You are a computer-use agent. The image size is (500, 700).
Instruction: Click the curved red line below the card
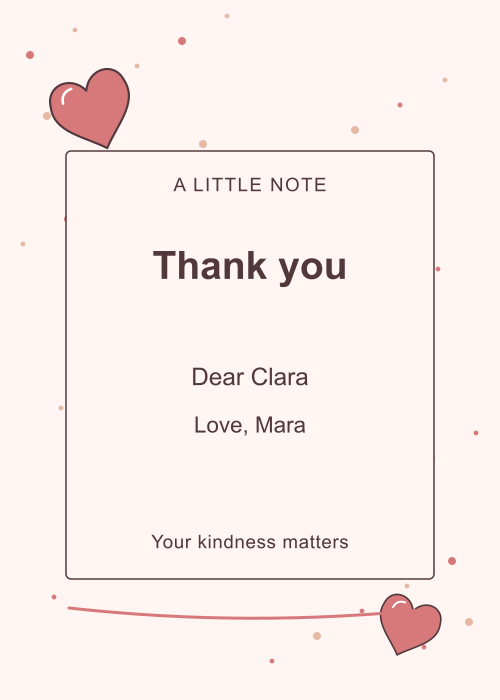click(224, 614)
